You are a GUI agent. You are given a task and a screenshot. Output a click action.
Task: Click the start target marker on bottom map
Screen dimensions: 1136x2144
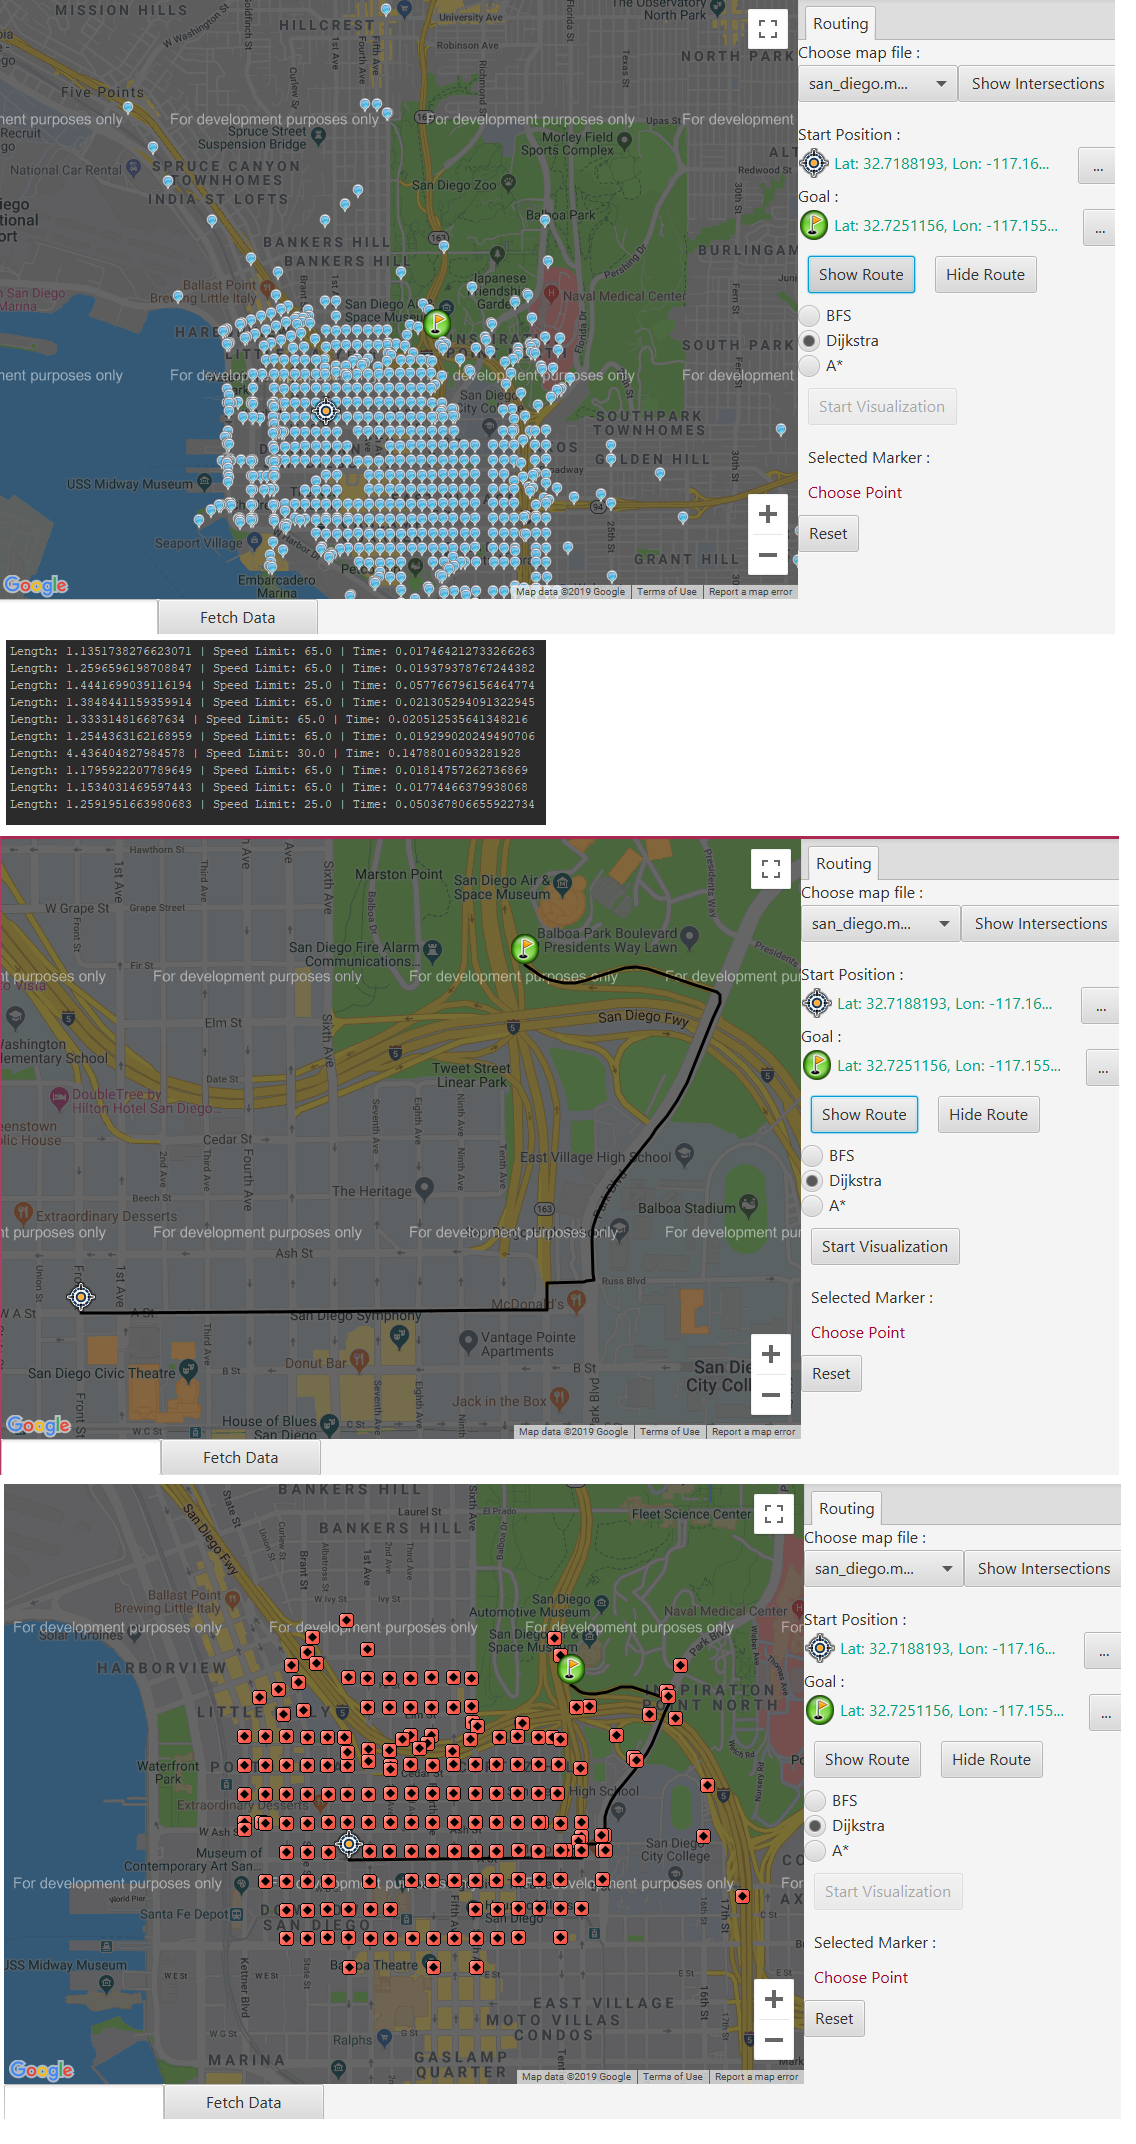349,1843
